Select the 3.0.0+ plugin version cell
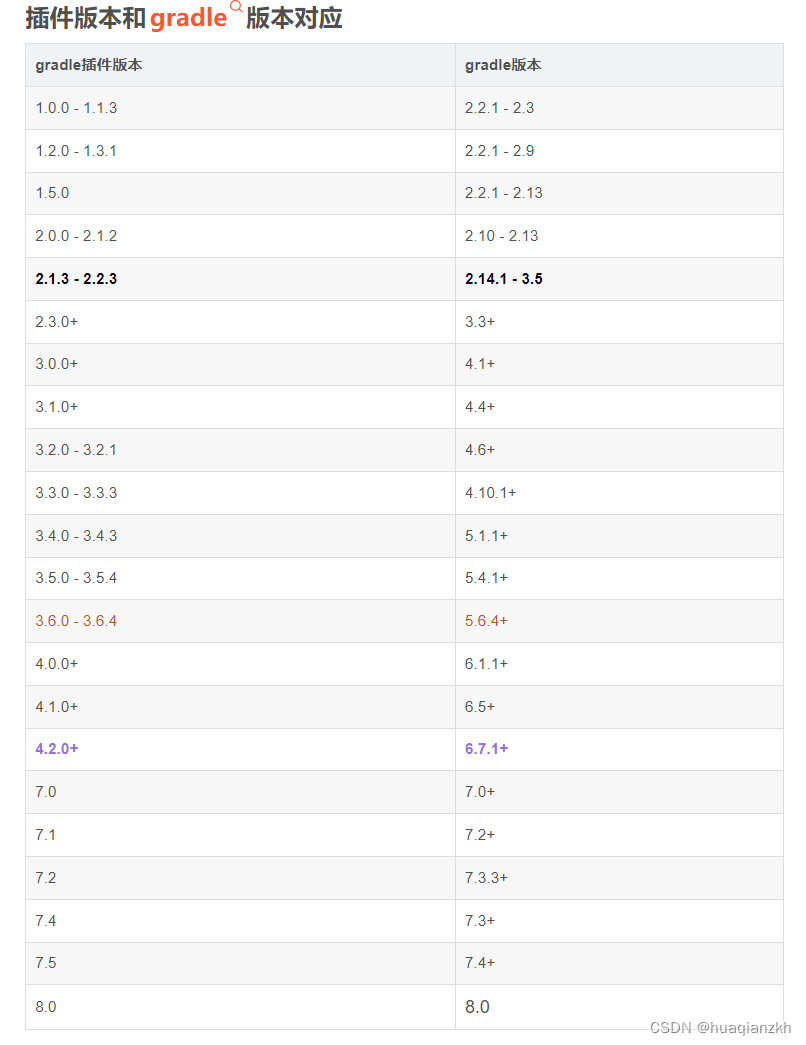Viewport: 806px width, 1045px height. 240,365
